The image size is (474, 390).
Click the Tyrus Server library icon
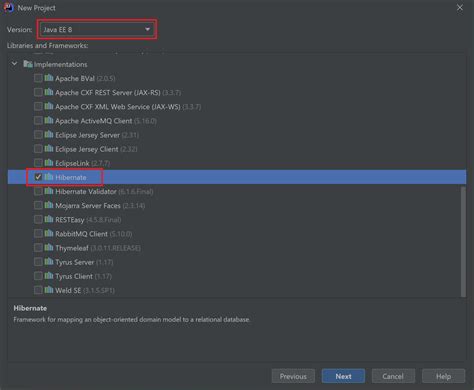(49, 261)
